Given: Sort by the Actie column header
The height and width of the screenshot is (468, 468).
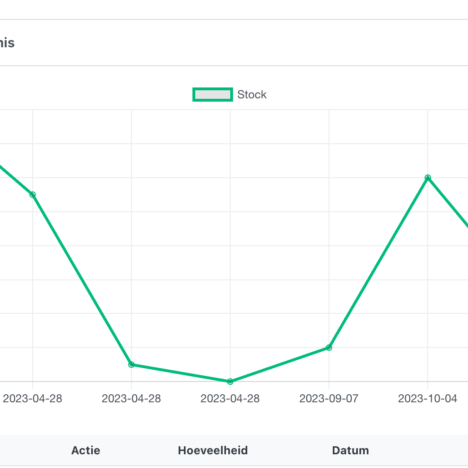Looking at the screenshot, I should coord(86,450).
